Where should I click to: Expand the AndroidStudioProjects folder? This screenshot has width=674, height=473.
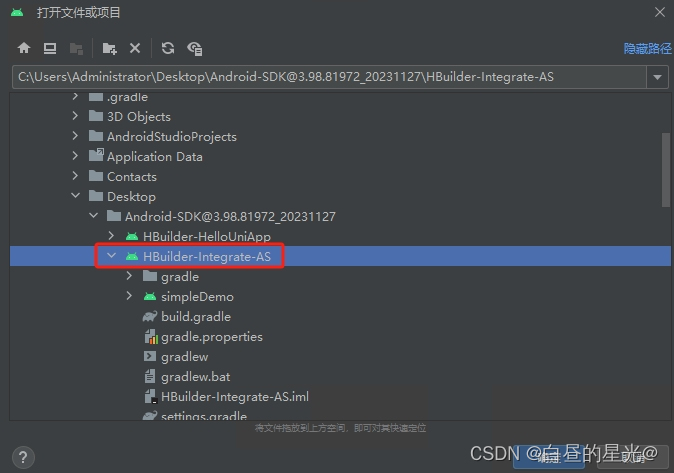click(75, 136)
